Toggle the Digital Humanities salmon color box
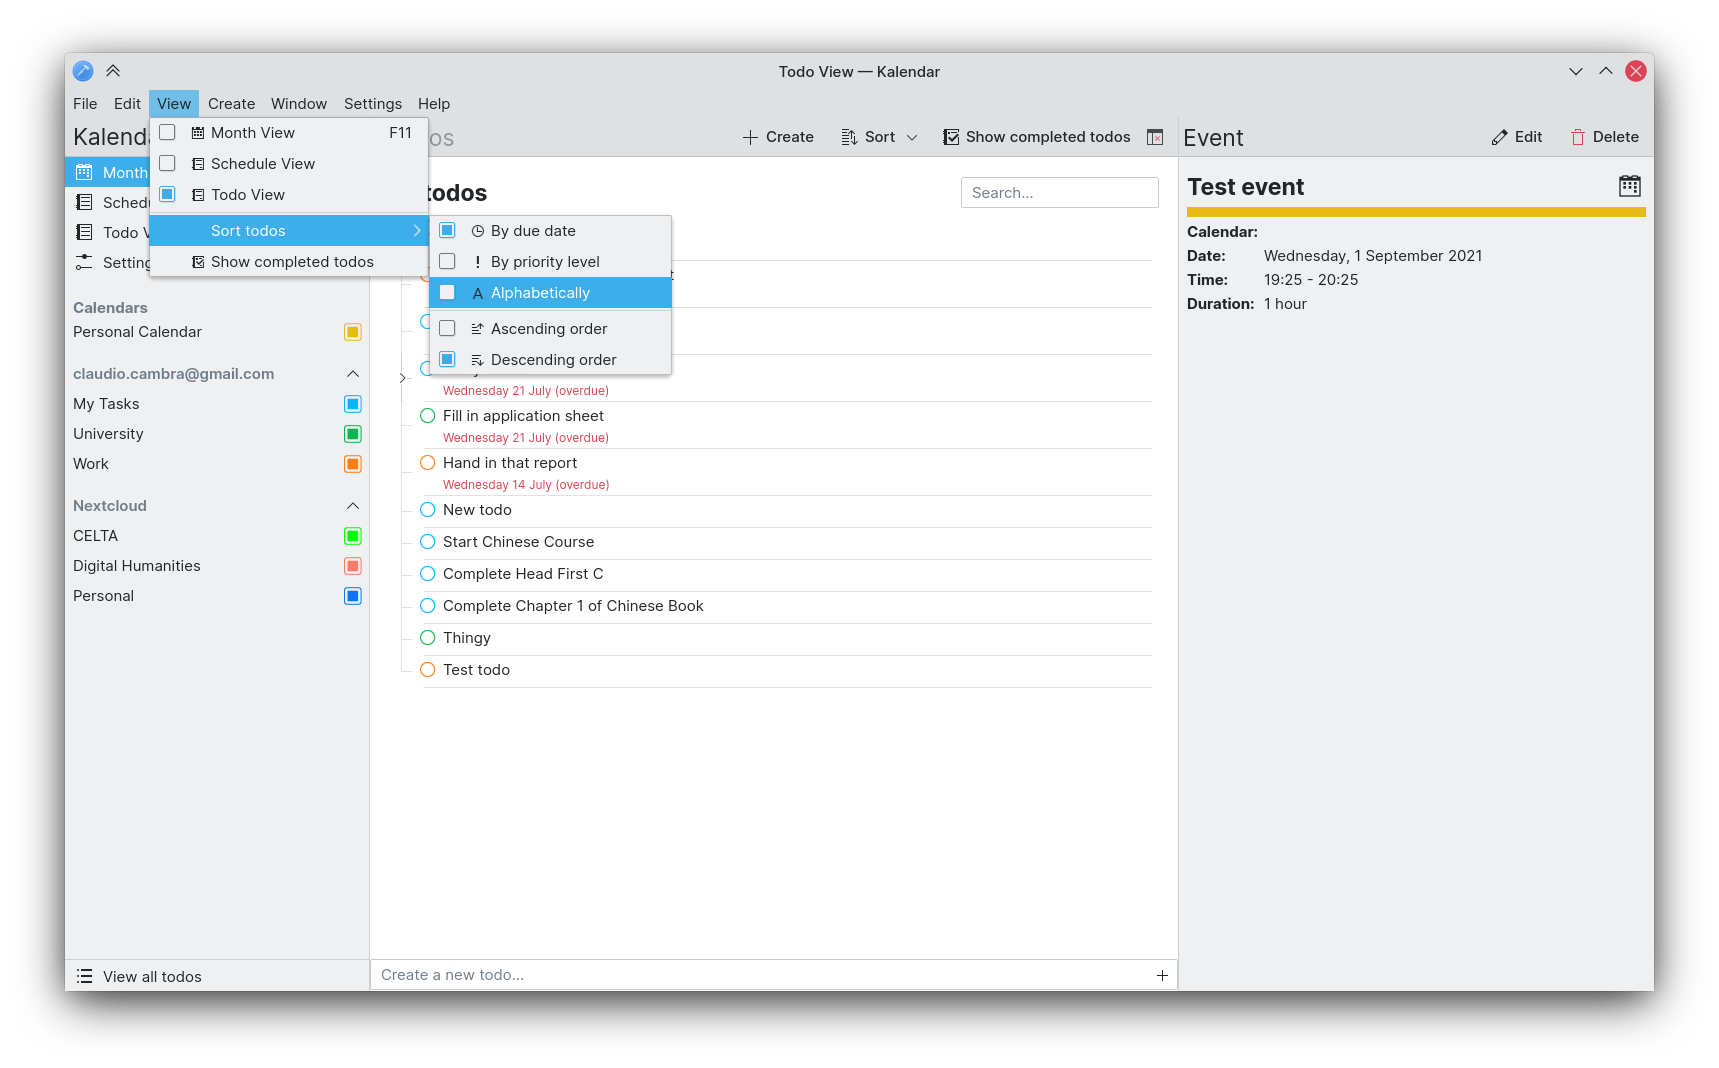This screenshot has height=1068, width=1719. point(353,566)
